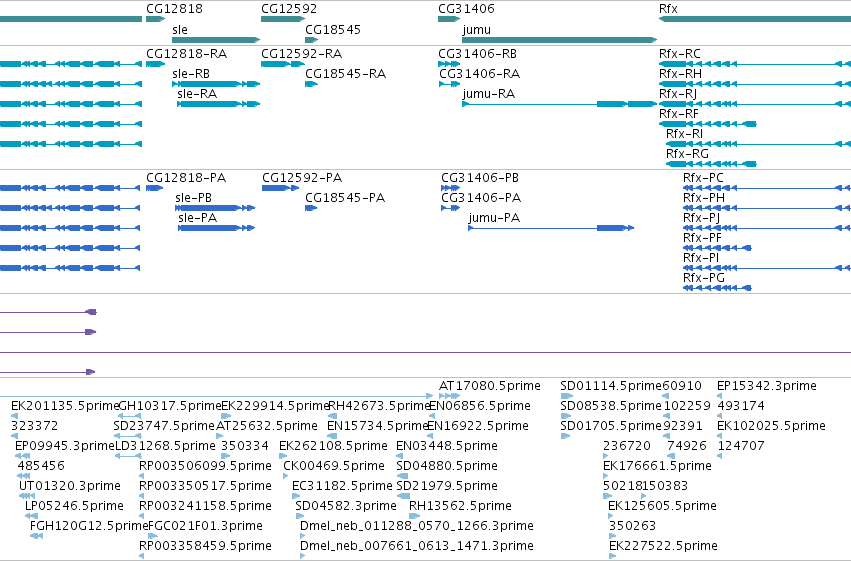Click the Rfx gene label
The width and height of the screenshot is (851, 561).
(668, 9)
